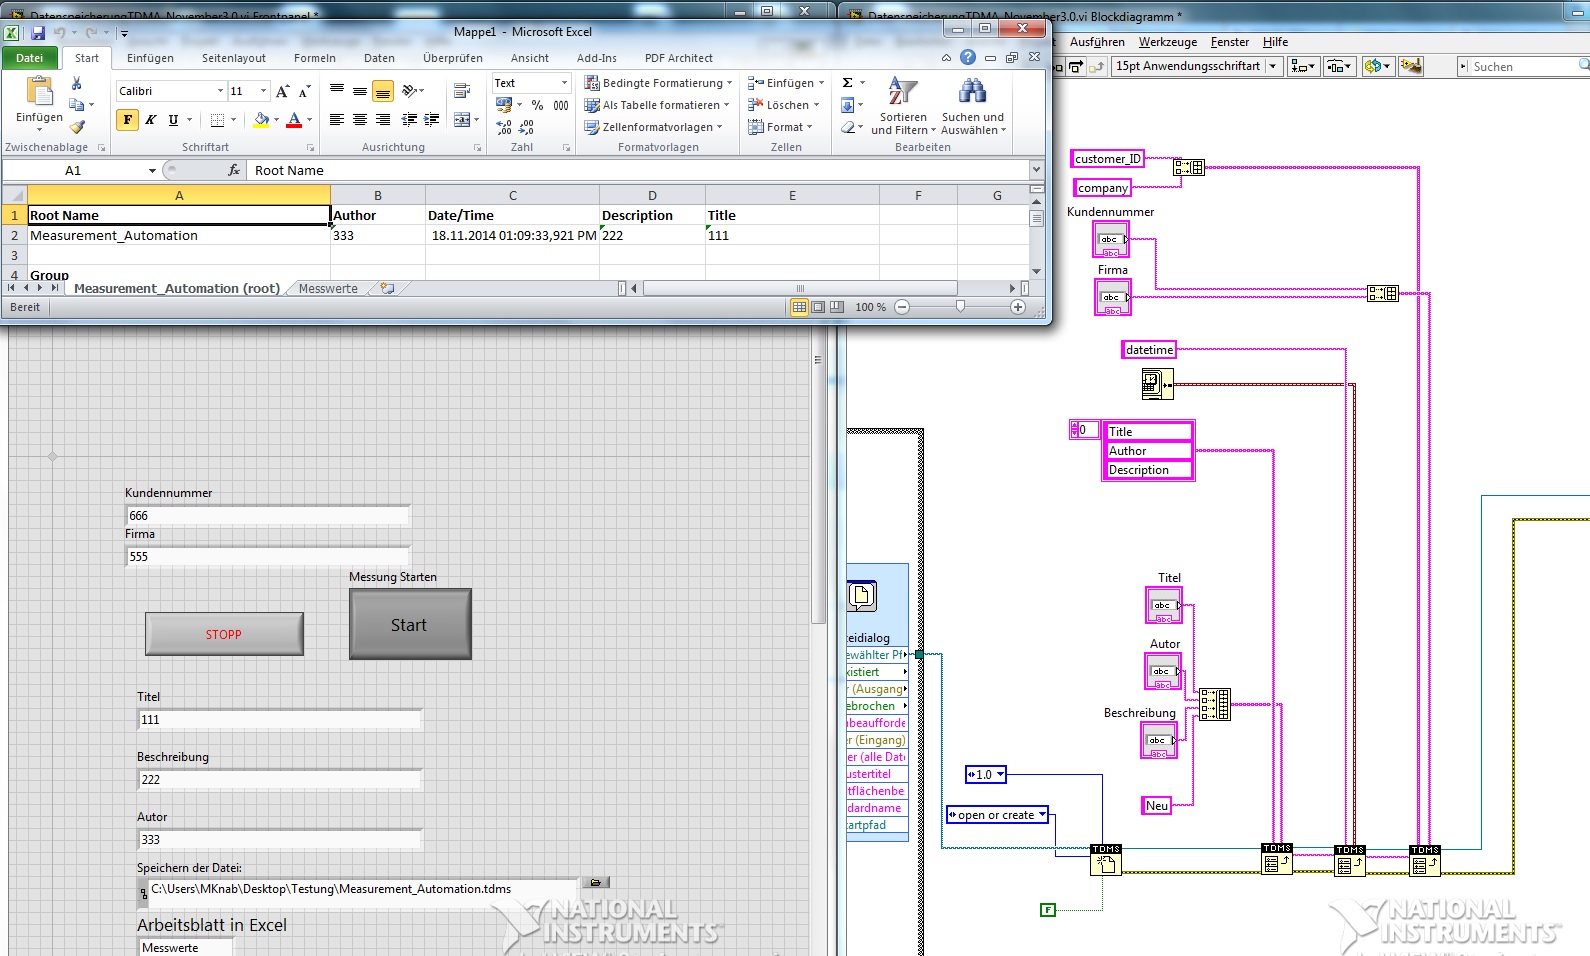This screenshot has width=1590, height=956.
Task: Switch to page layout view in status bar
Action: click(818, 307)
